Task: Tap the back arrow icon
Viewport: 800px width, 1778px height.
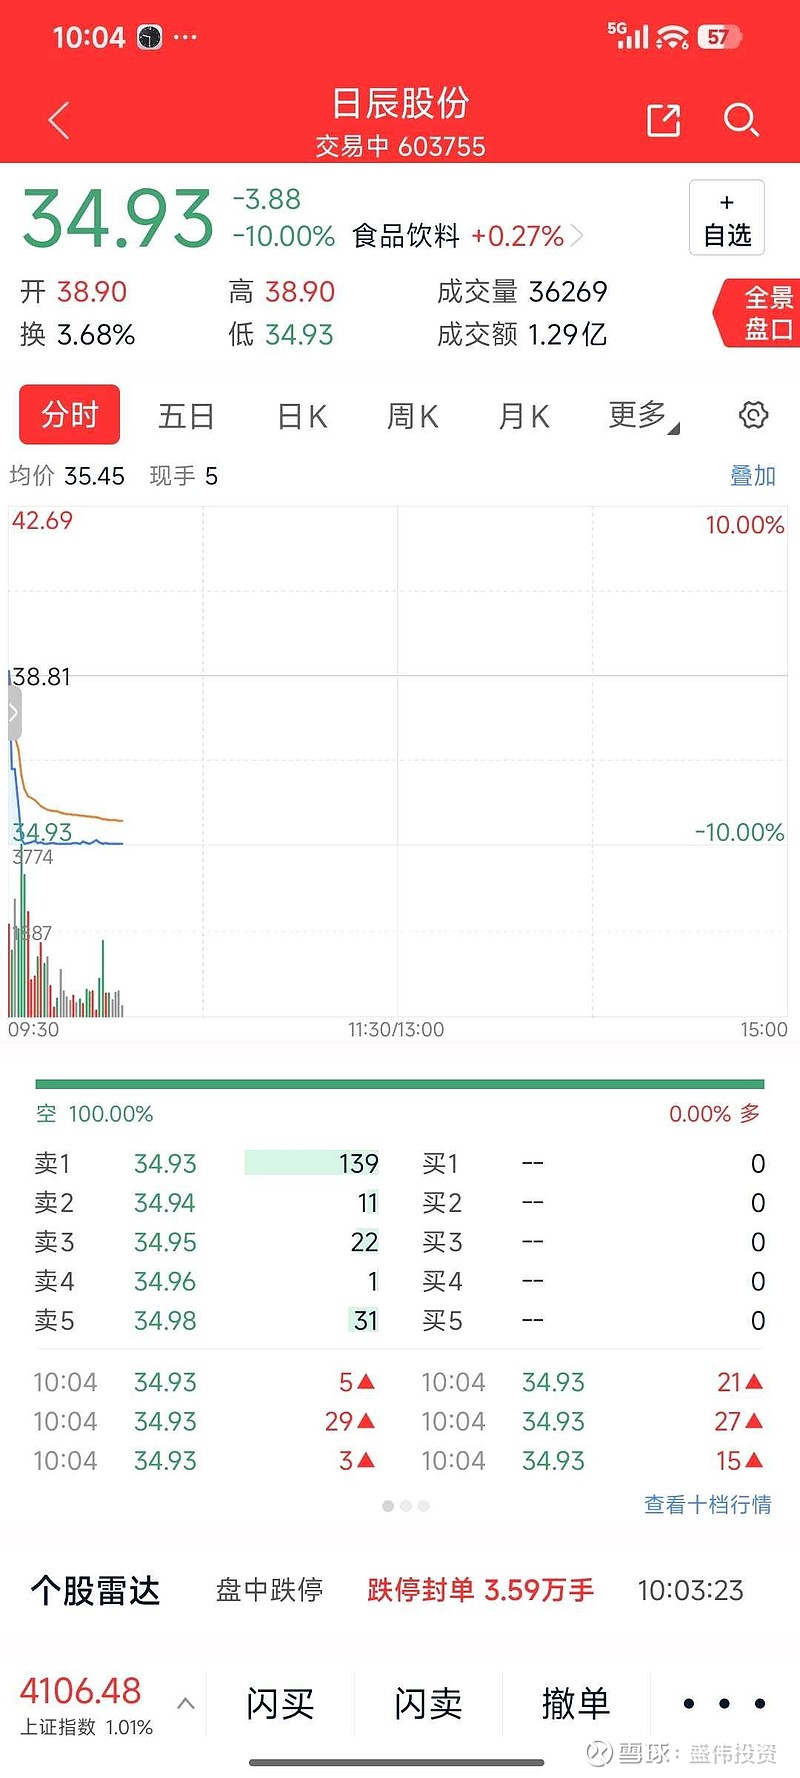Action: pos(59,121)
